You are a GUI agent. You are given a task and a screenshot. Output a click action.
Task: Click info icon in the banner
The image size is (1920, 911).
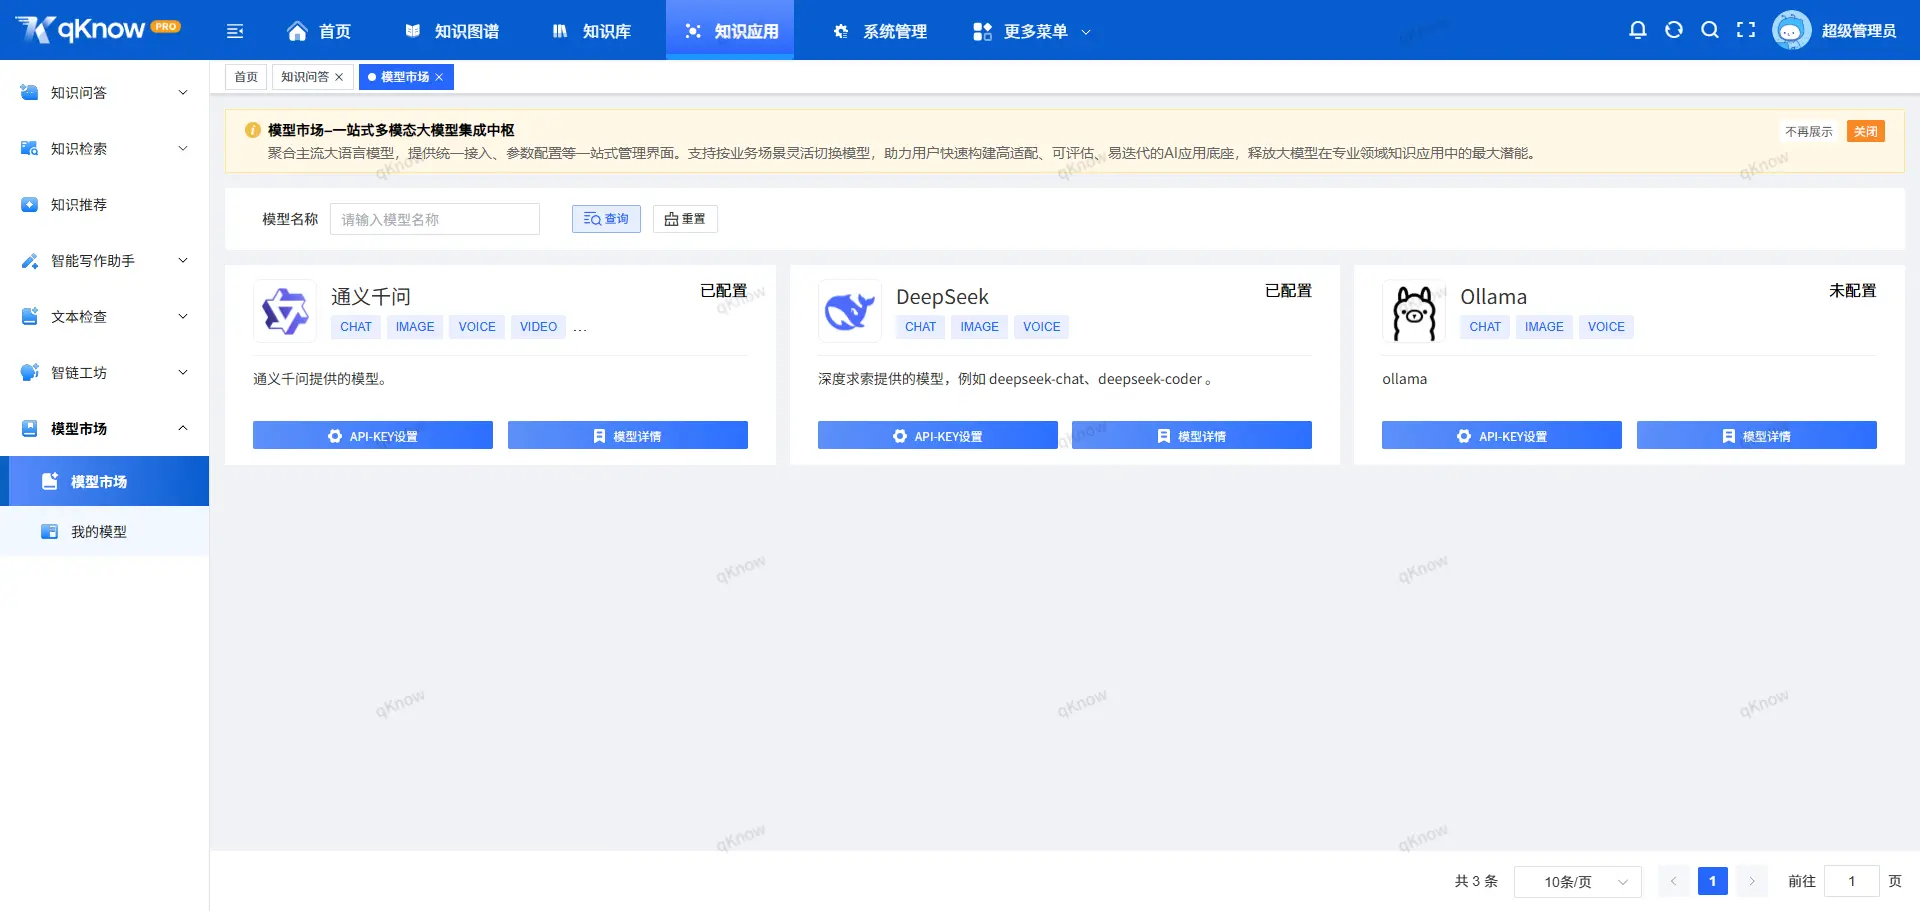(253, 130)
